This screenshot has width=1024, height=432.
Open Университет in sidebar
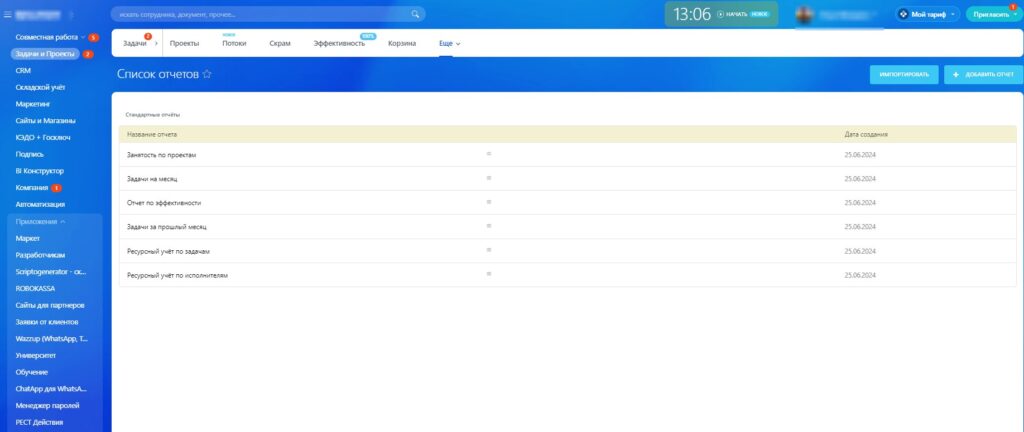pos(35,356)
